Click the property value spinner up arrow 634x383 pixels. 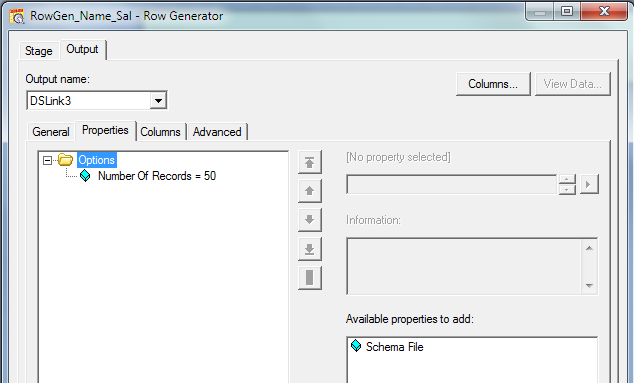(x=567, y=180)
